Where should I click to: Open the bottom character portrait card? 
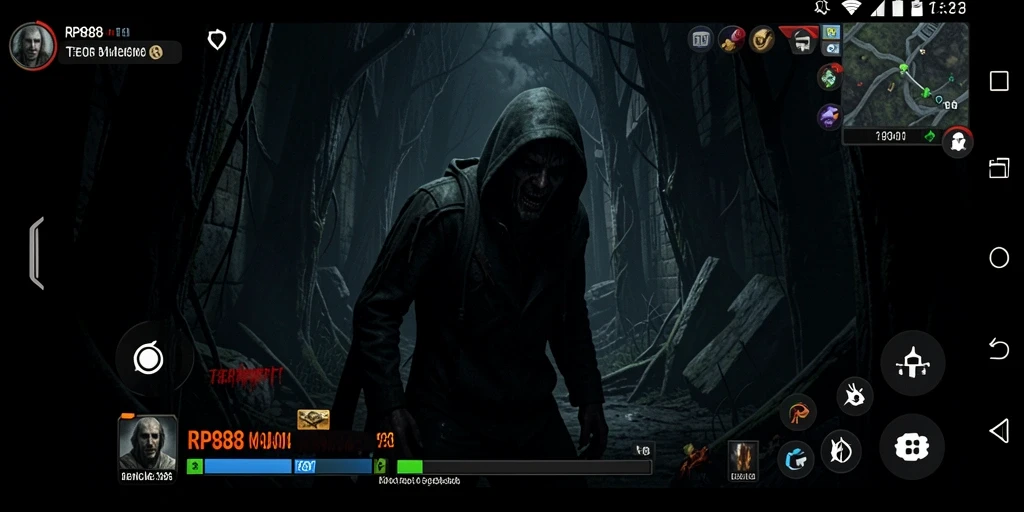[147, 449]
